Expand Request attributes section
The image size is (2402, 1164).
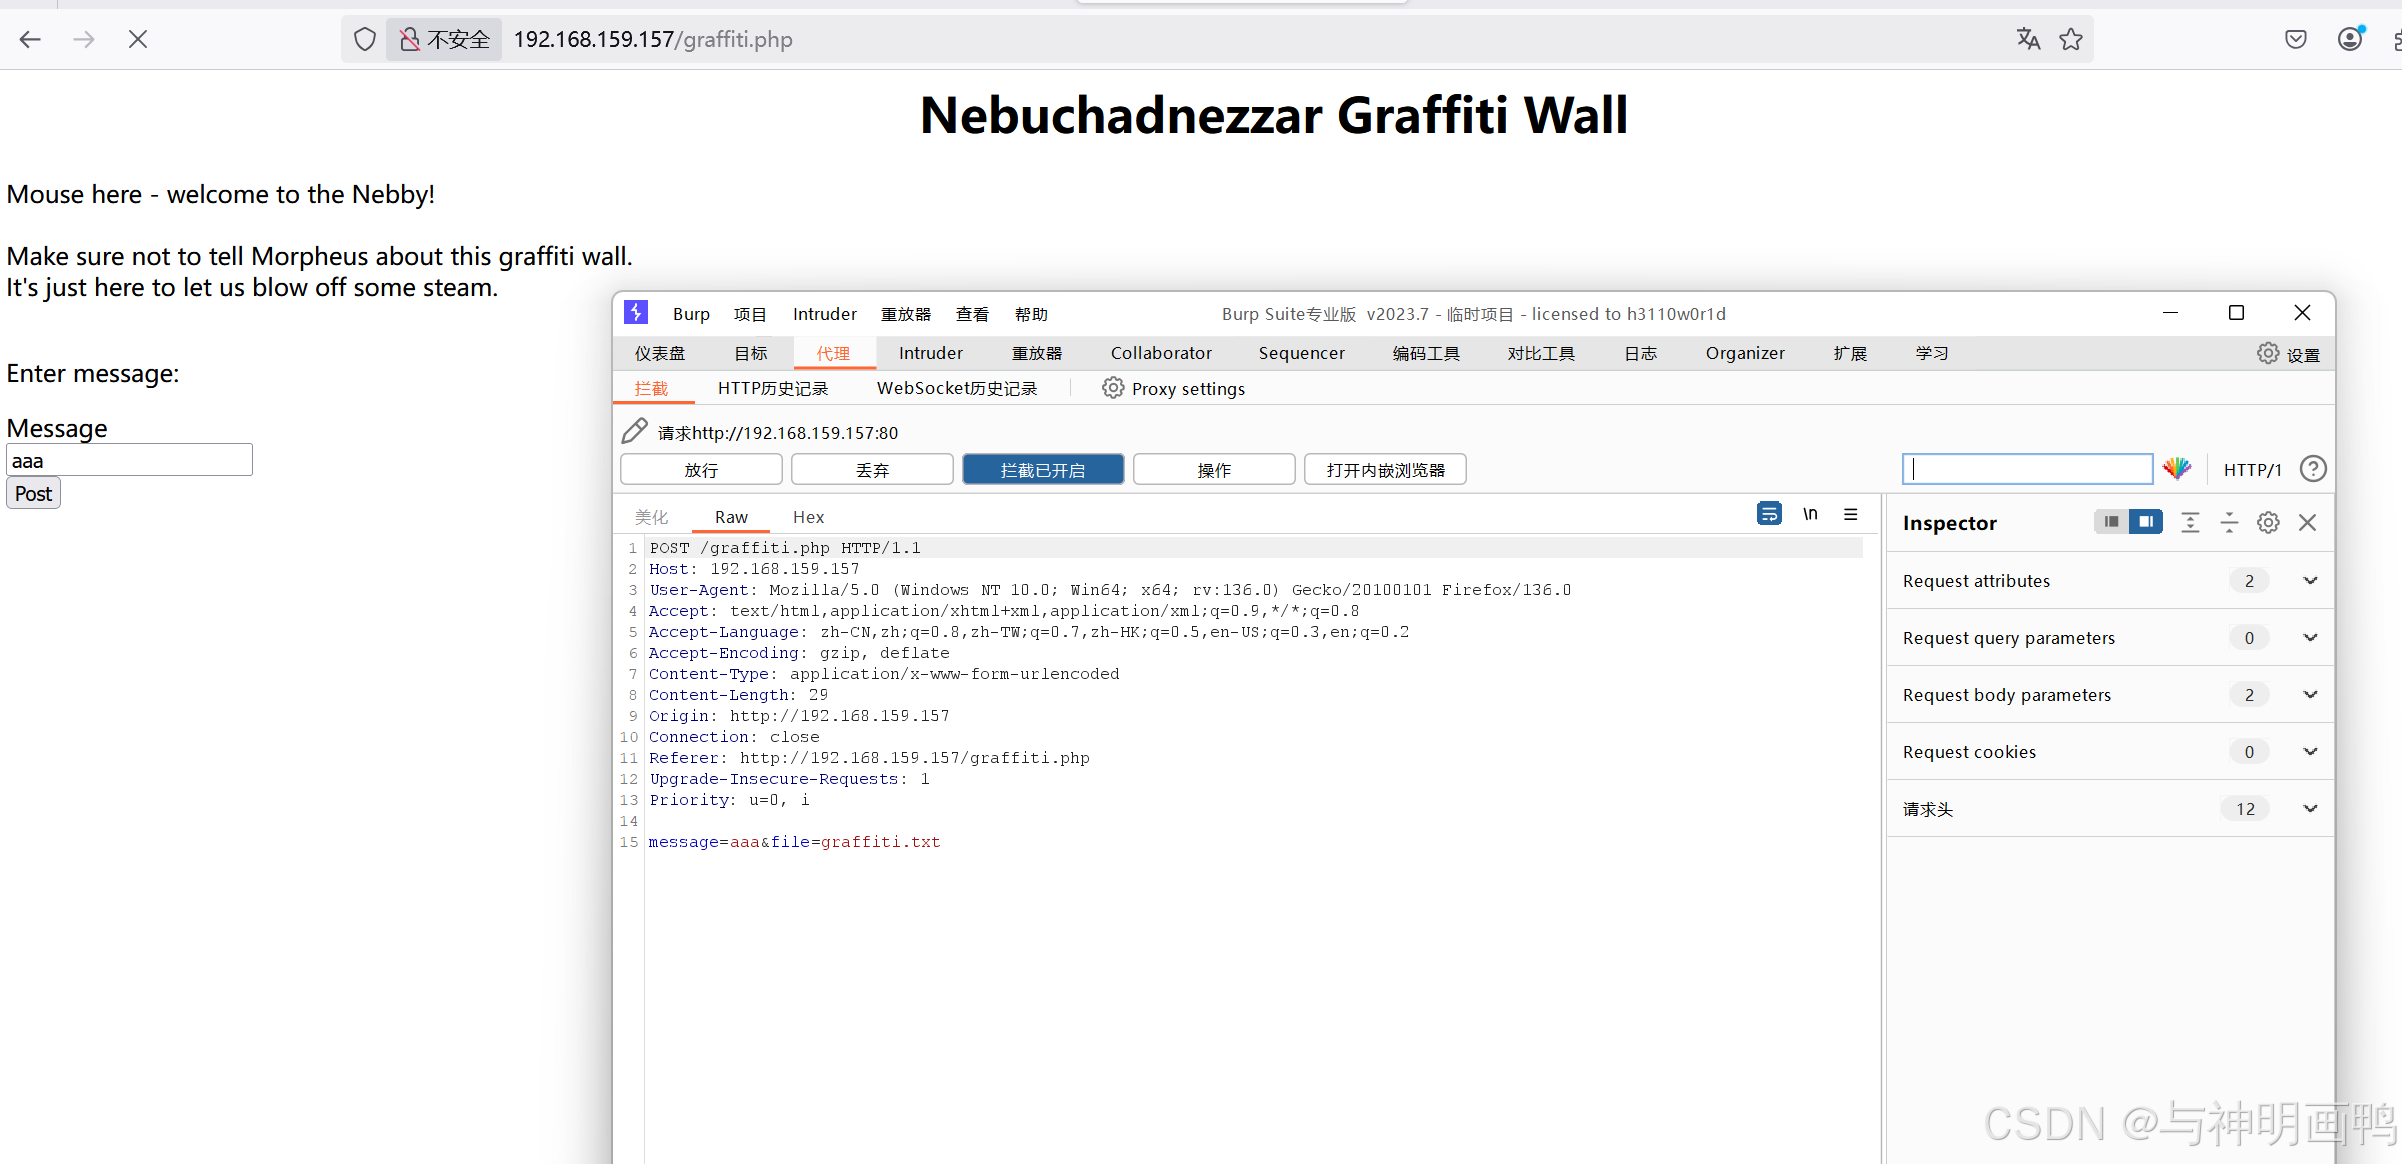tap(2310, 581)
